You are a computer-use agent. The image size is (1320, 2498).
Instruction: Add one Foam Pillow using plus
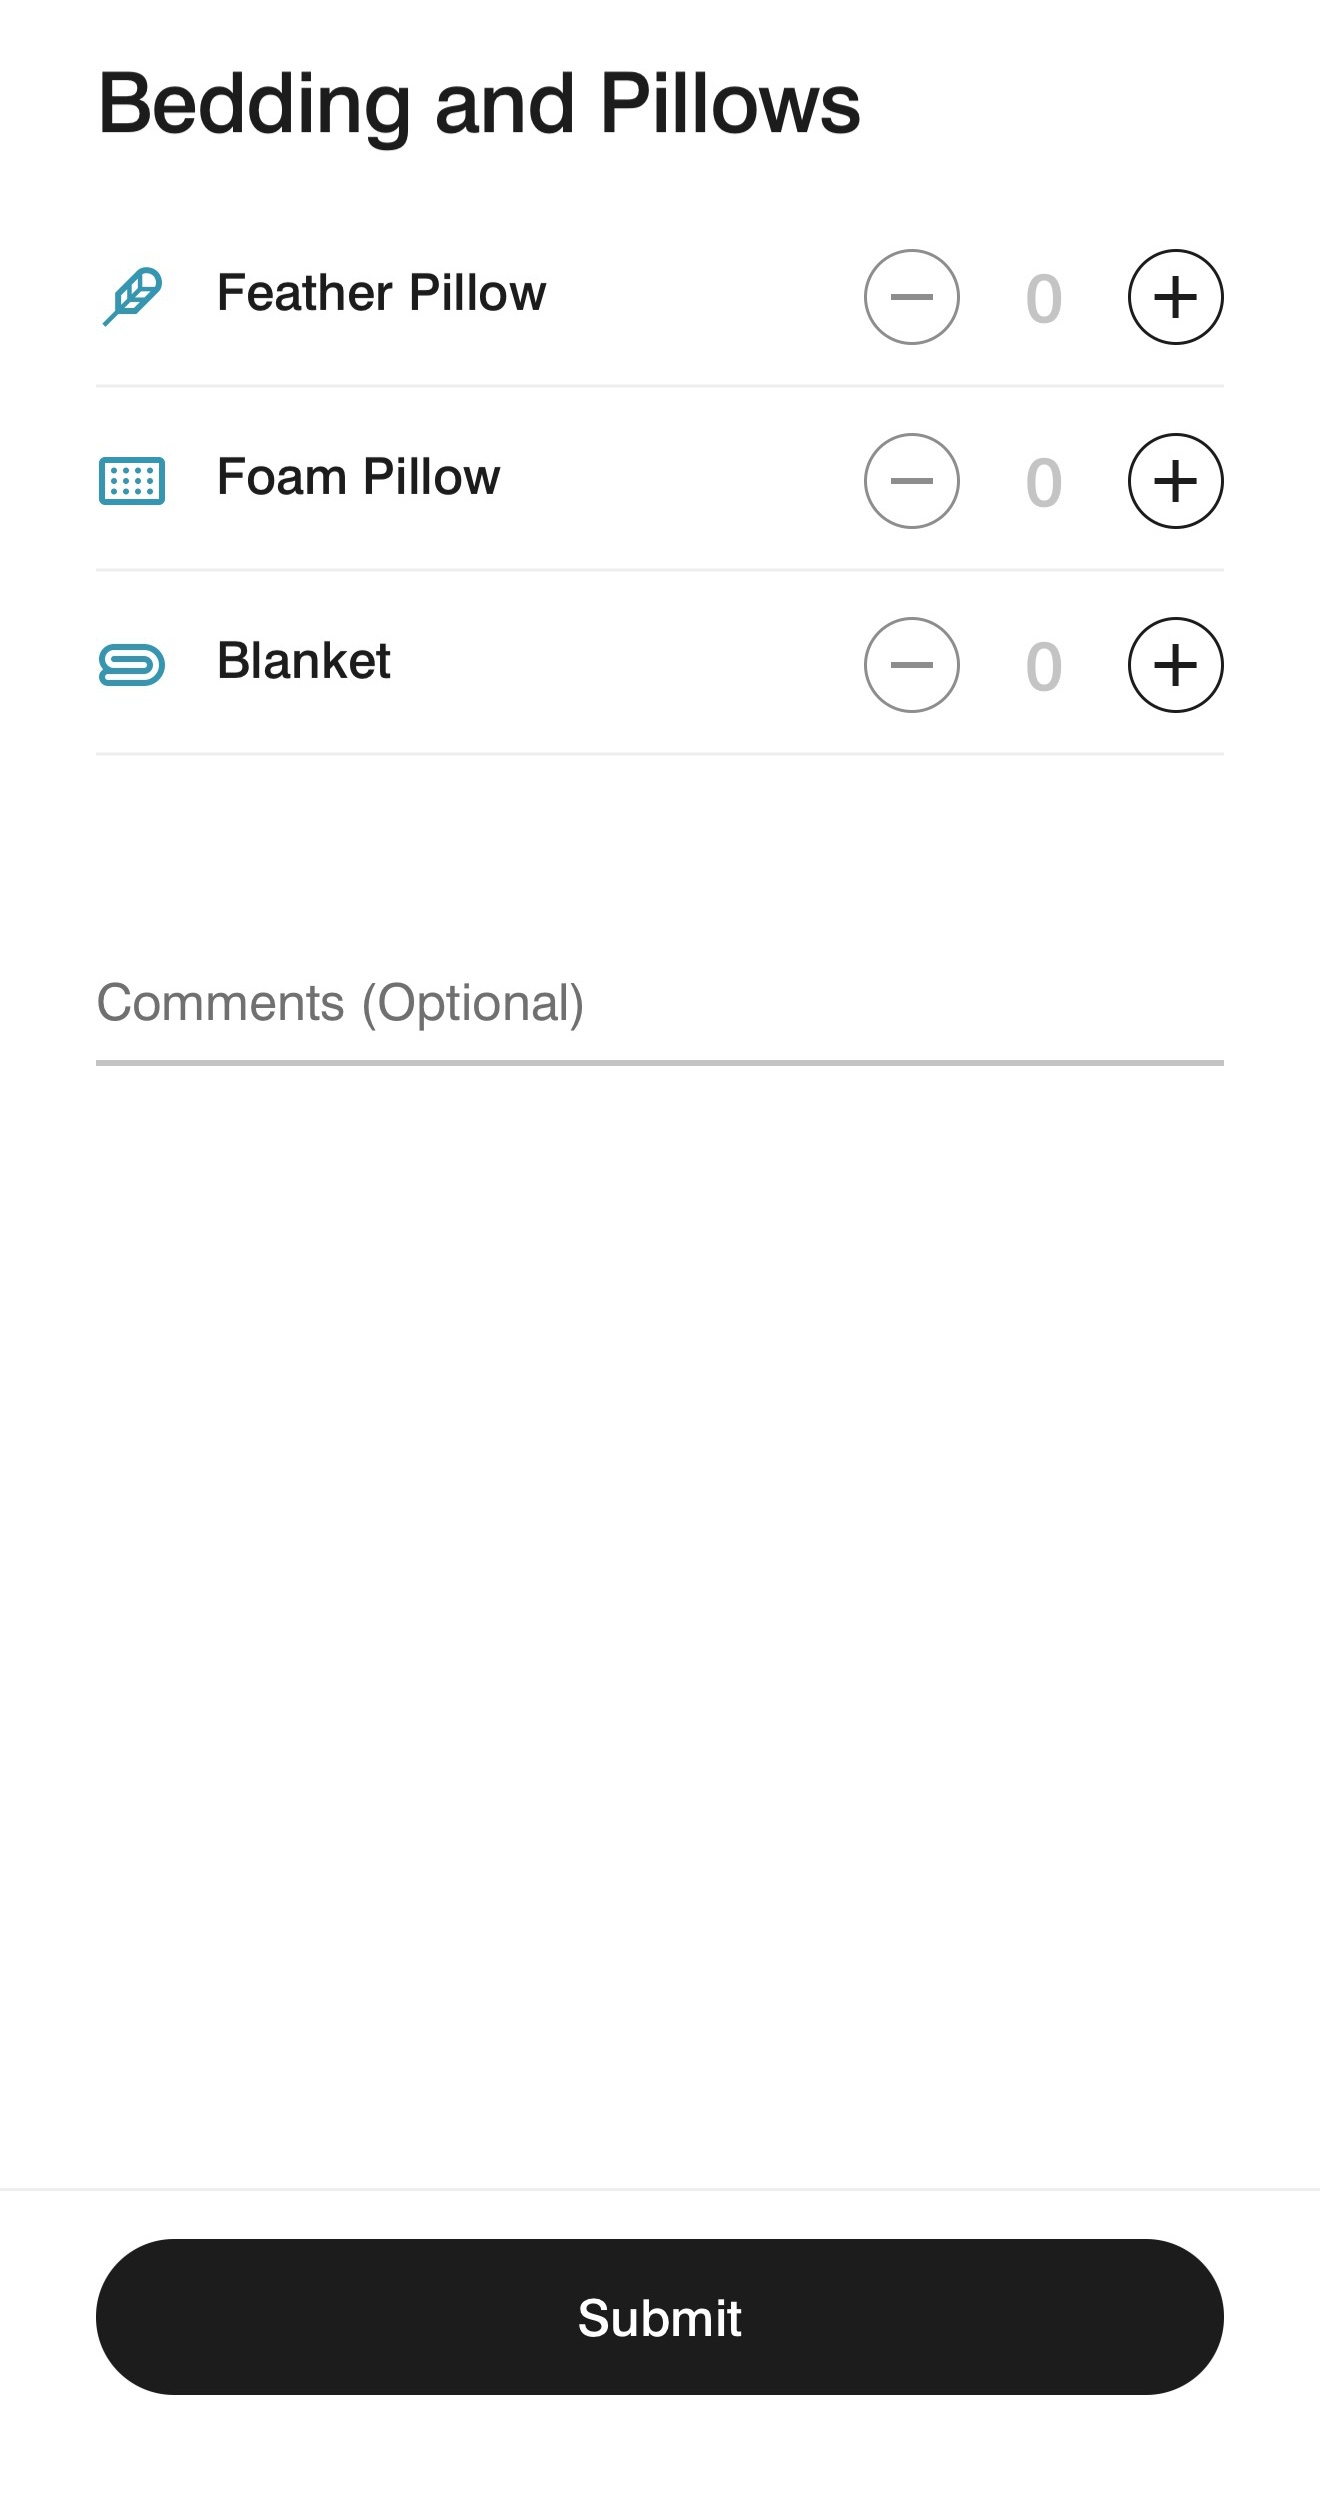(x=1175, y=481)
